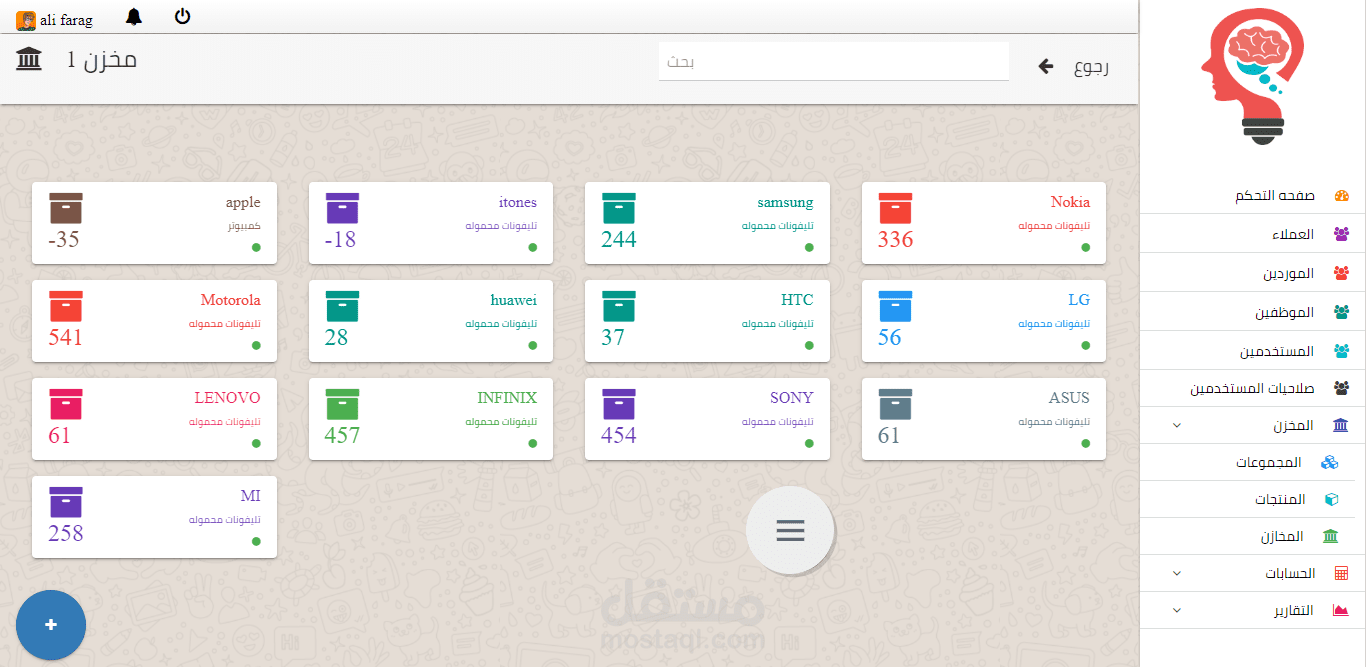Expand the التقارير sidebar section
This screenshot has height=667, width=1366.
(x=1252, y=610)
